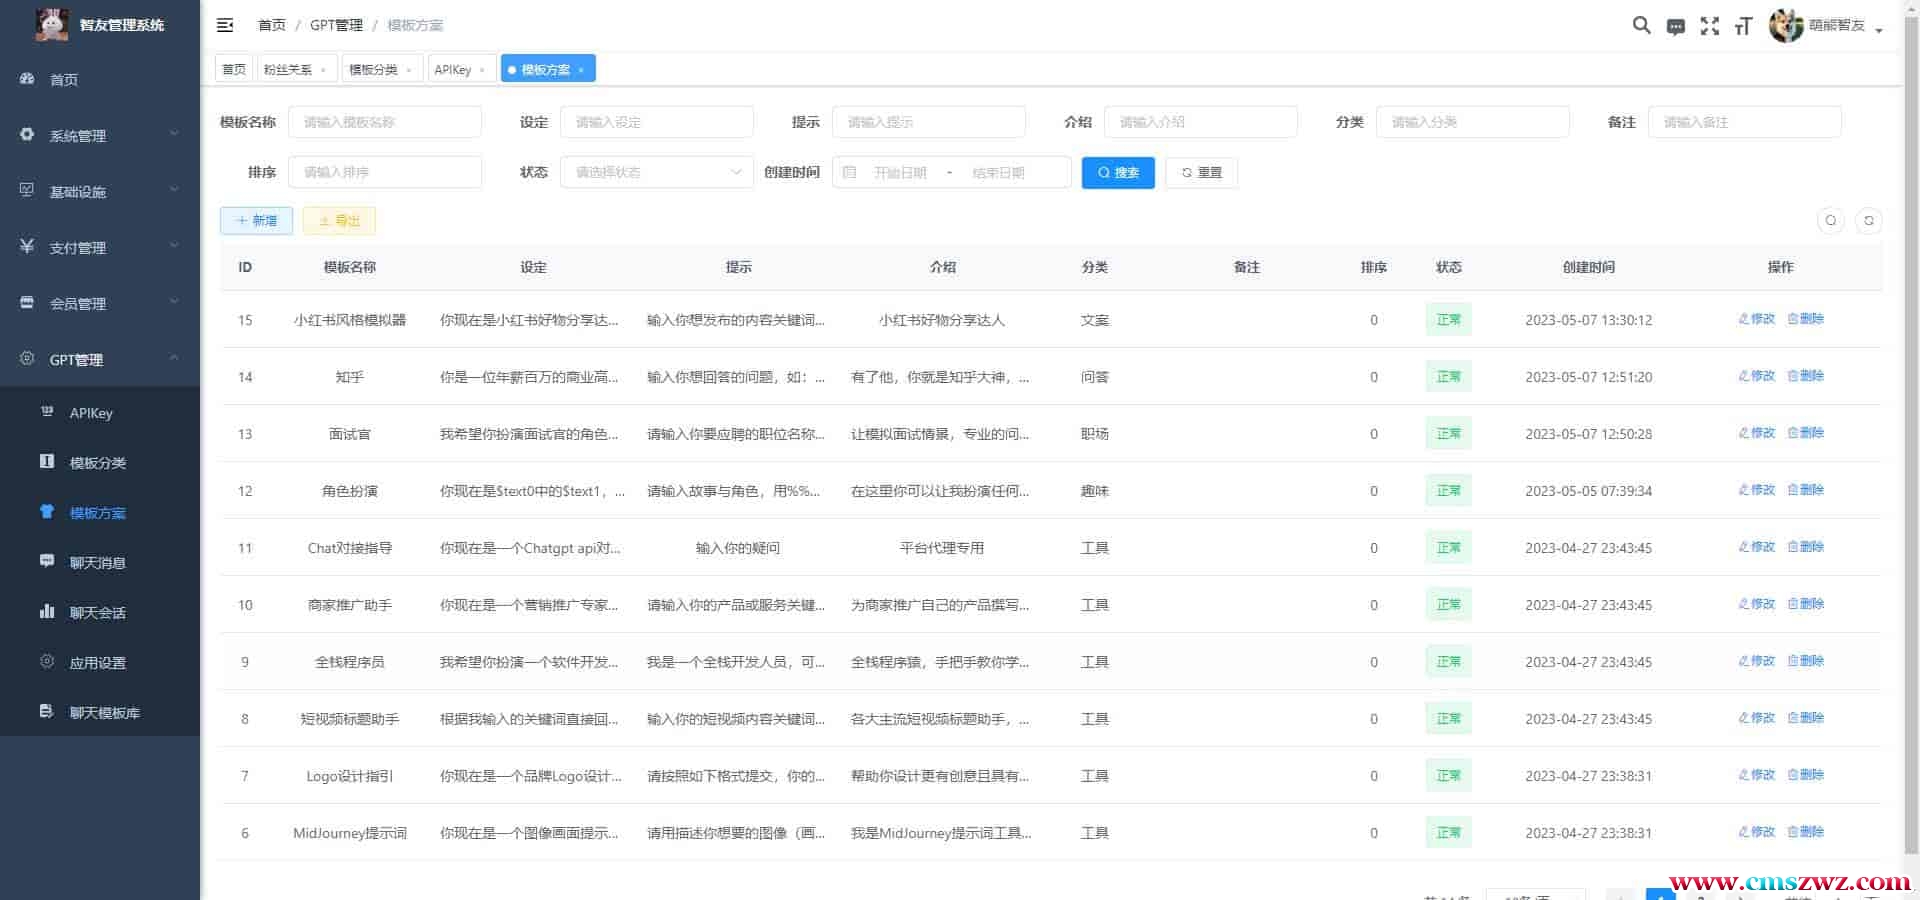
Task: Click the circular hide-search icon above table
Action: (1831, 221)
